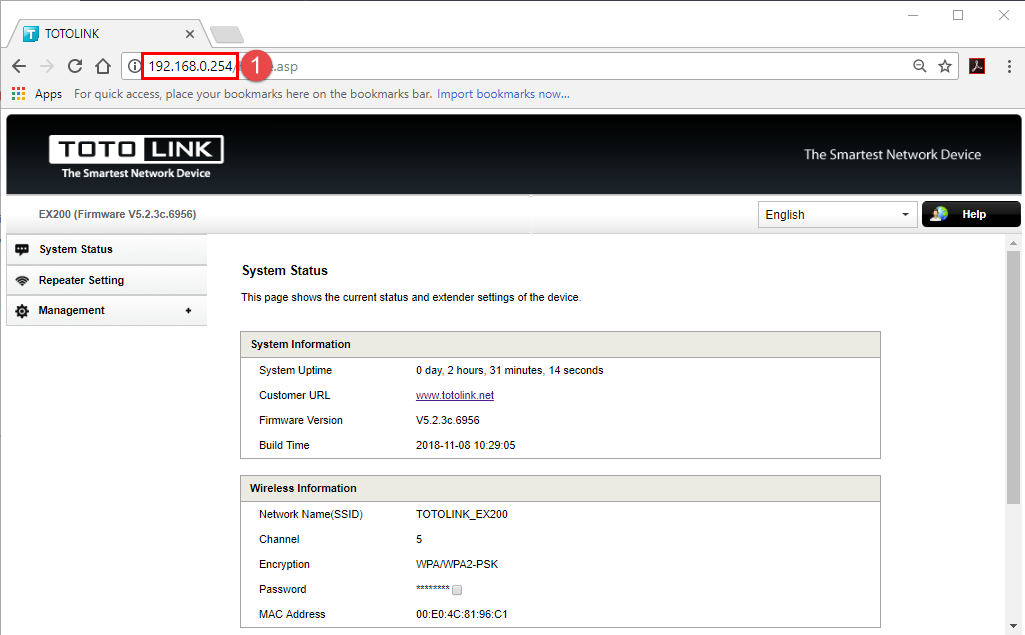Click the System Uptime value text
This screenshot has width=1025, height=635.
click(x=509, y=370)
